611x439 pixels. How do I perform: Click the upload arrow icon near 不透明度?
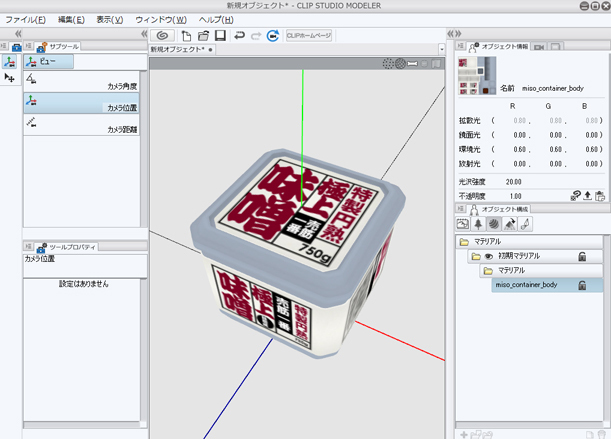click(x=588, y=196)
